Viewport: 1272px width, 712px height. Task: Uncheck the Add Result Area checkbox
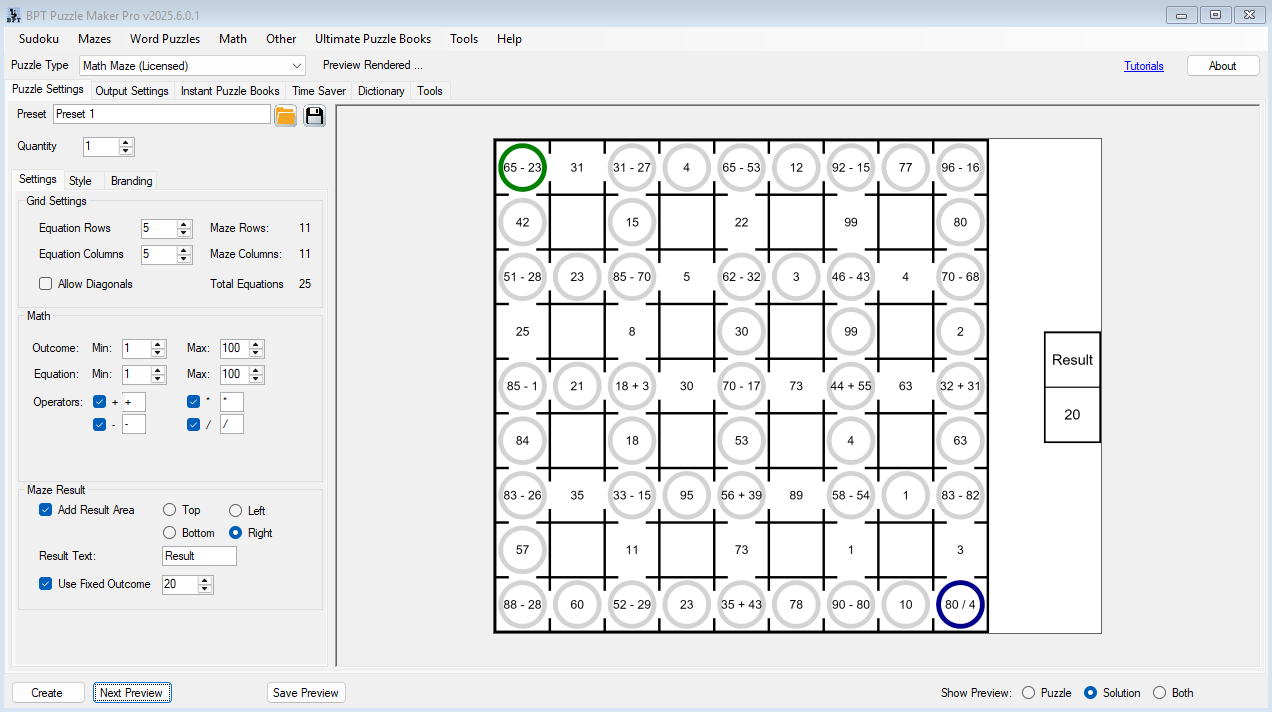(x=46, y=510)
